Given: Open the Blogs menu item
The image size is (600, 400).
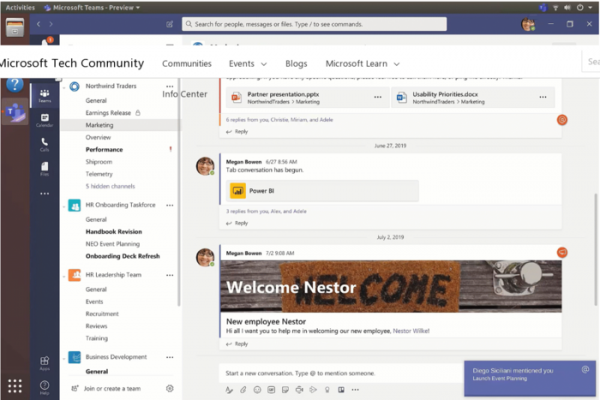Looking at the screenshot, I should click(296, 63).
